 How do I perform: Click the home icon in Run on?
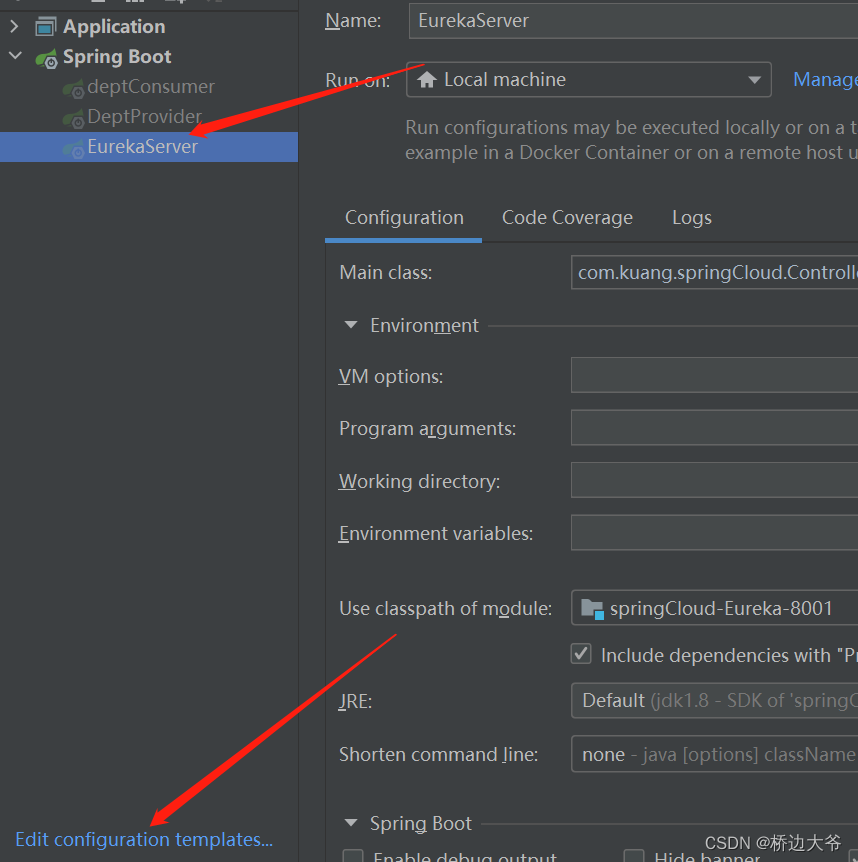427,80
